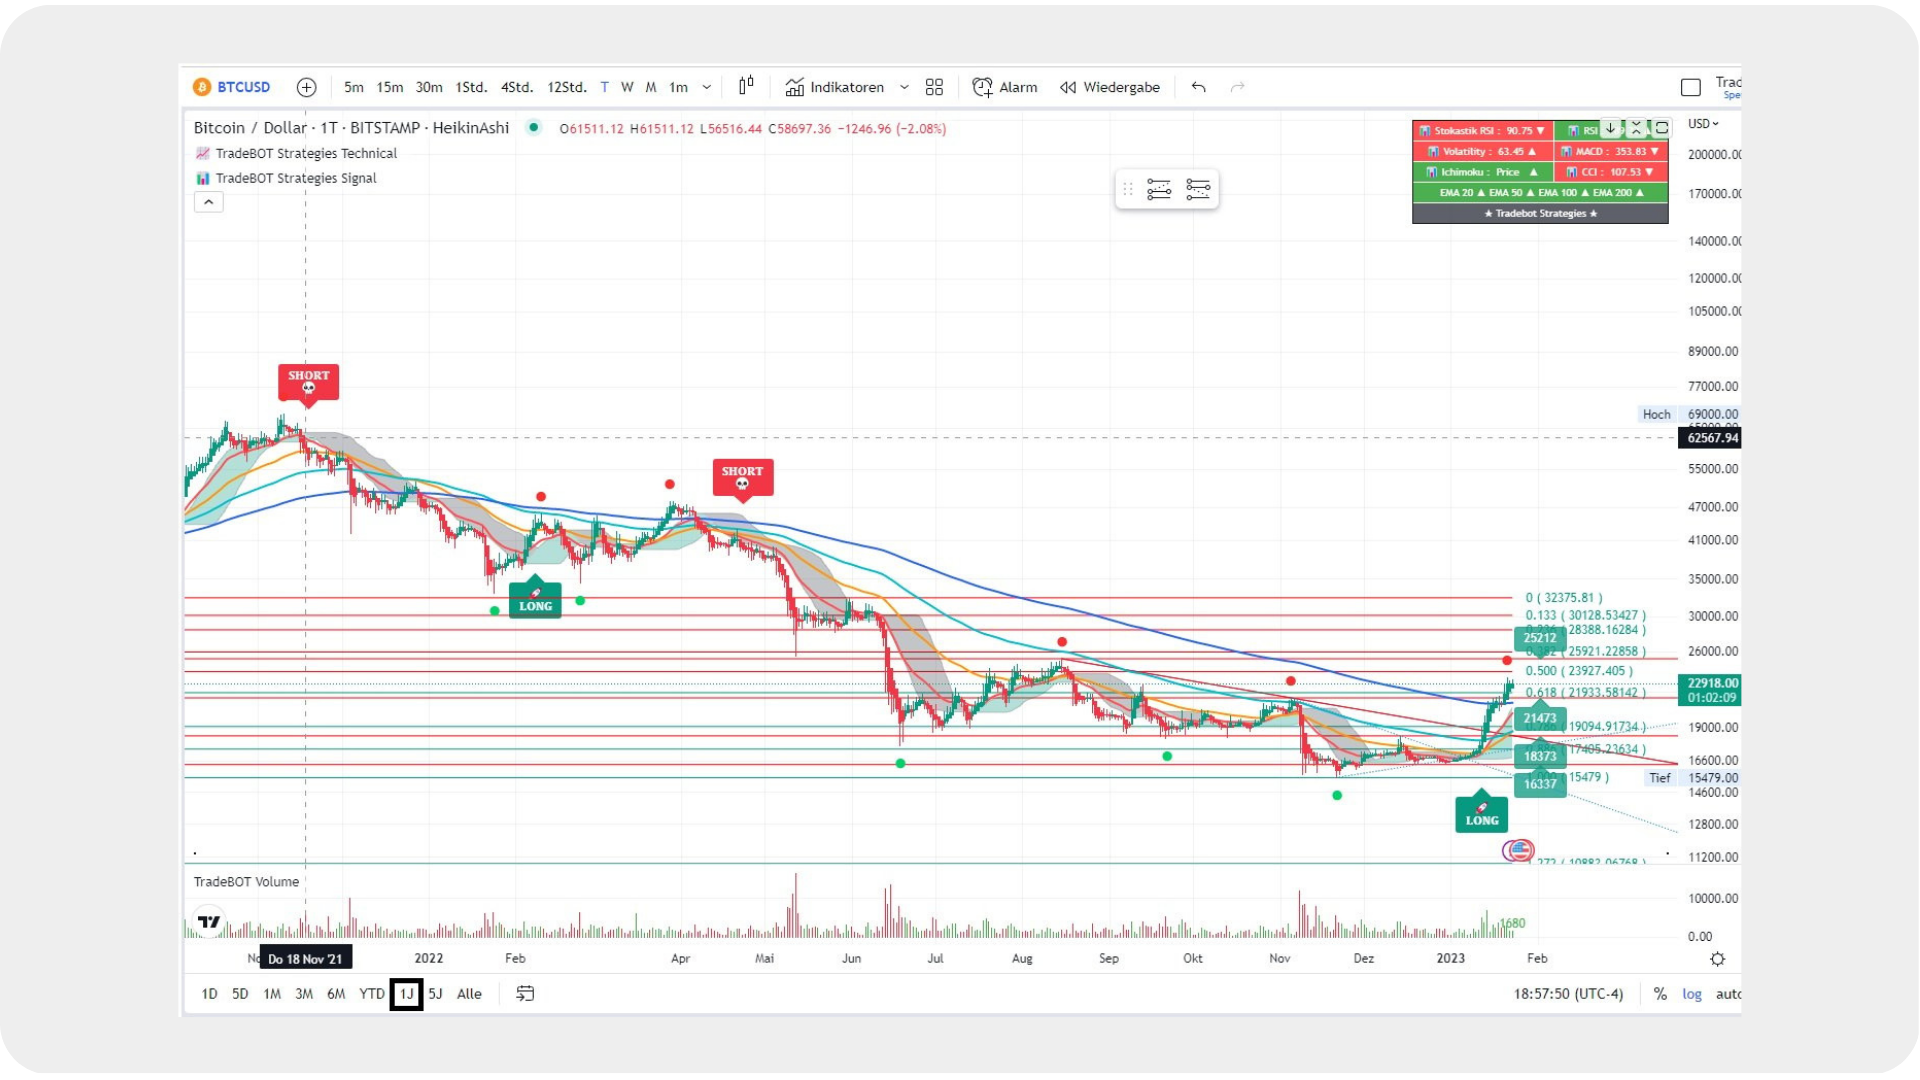
Task: Open the TradingView logo watermark icon
Action: (x=208, y=920)
